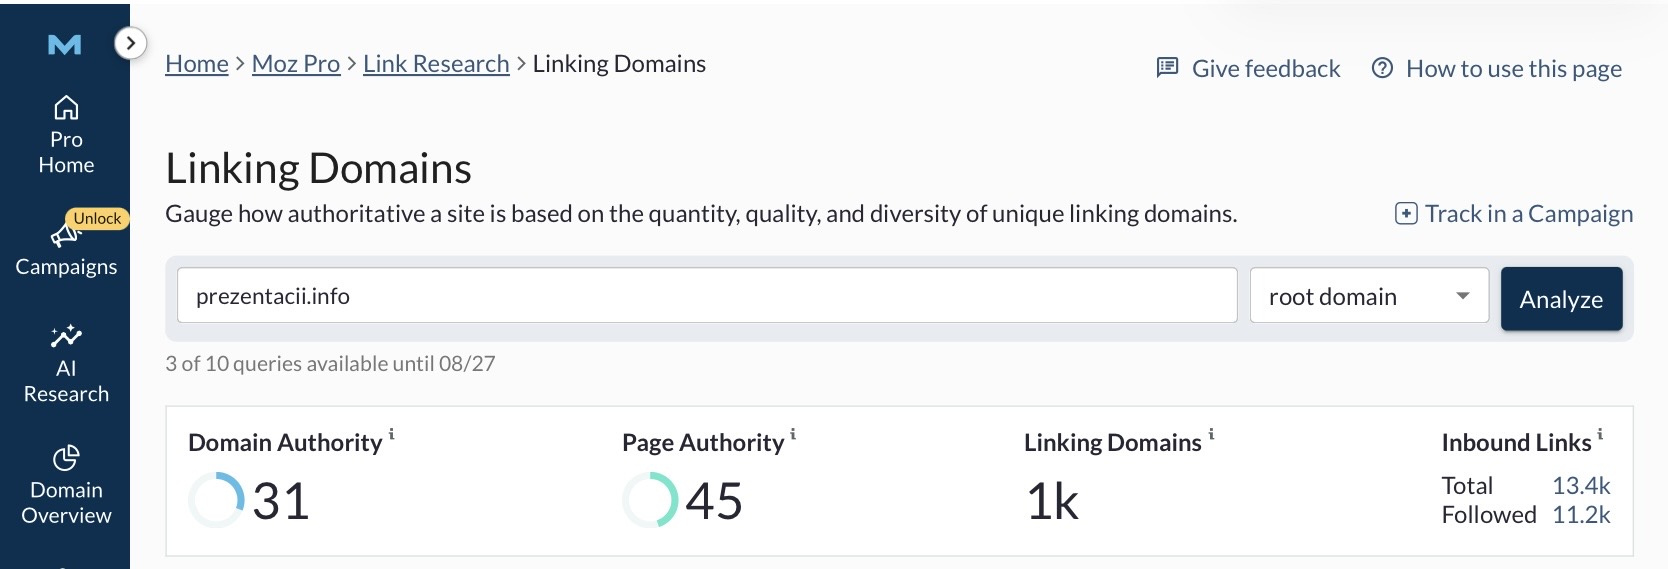
Task: Show Page Authority info icon
Action: 793,434
